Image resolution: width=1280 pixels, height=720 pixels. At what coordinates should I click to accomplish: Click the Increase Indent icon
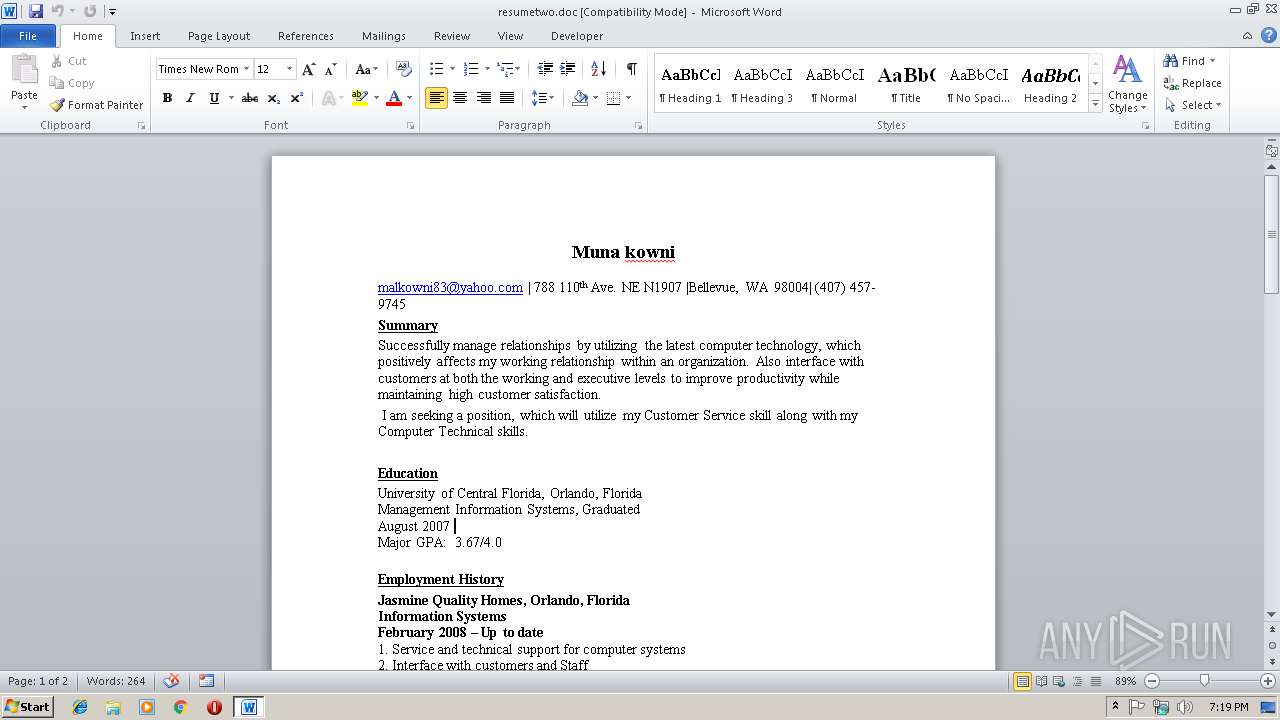(567, 69)
